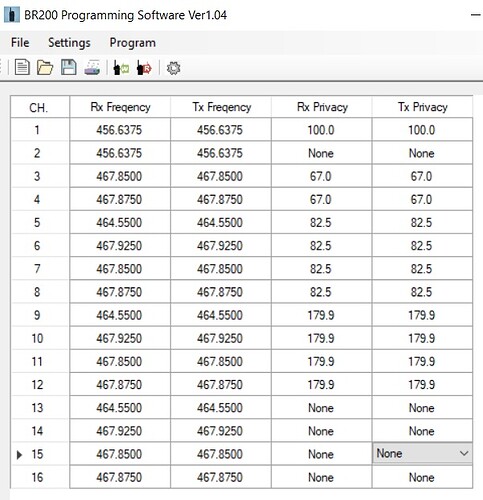The image size is (483, 500).
Task: Select channel 10 Tx frequency 467.9250
Action: 221,338
